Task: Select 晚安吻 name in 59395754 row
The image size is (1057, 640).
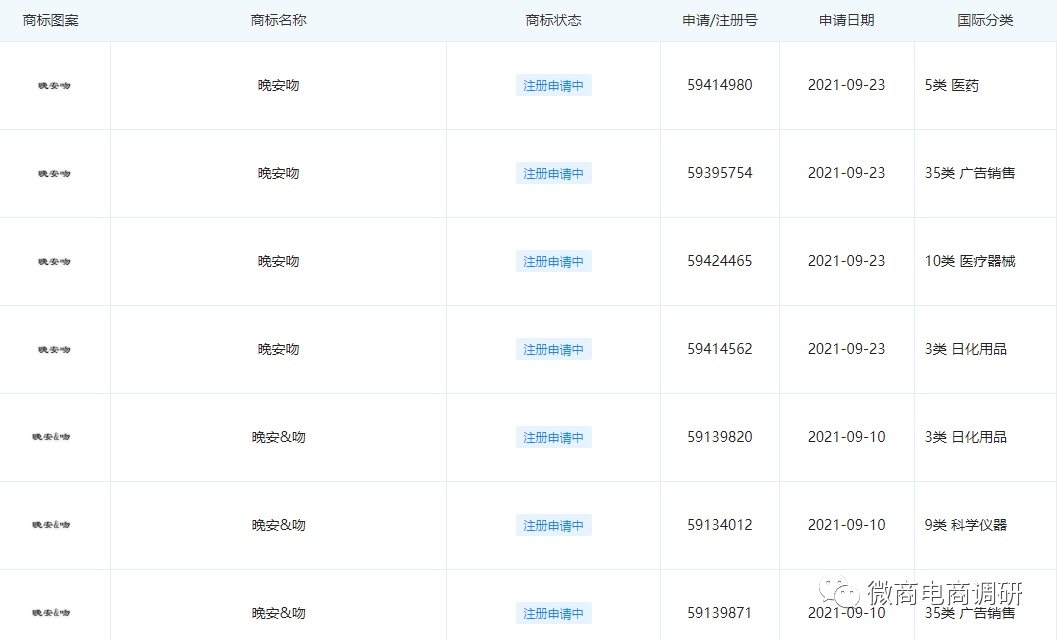Action: coord(278,173)
